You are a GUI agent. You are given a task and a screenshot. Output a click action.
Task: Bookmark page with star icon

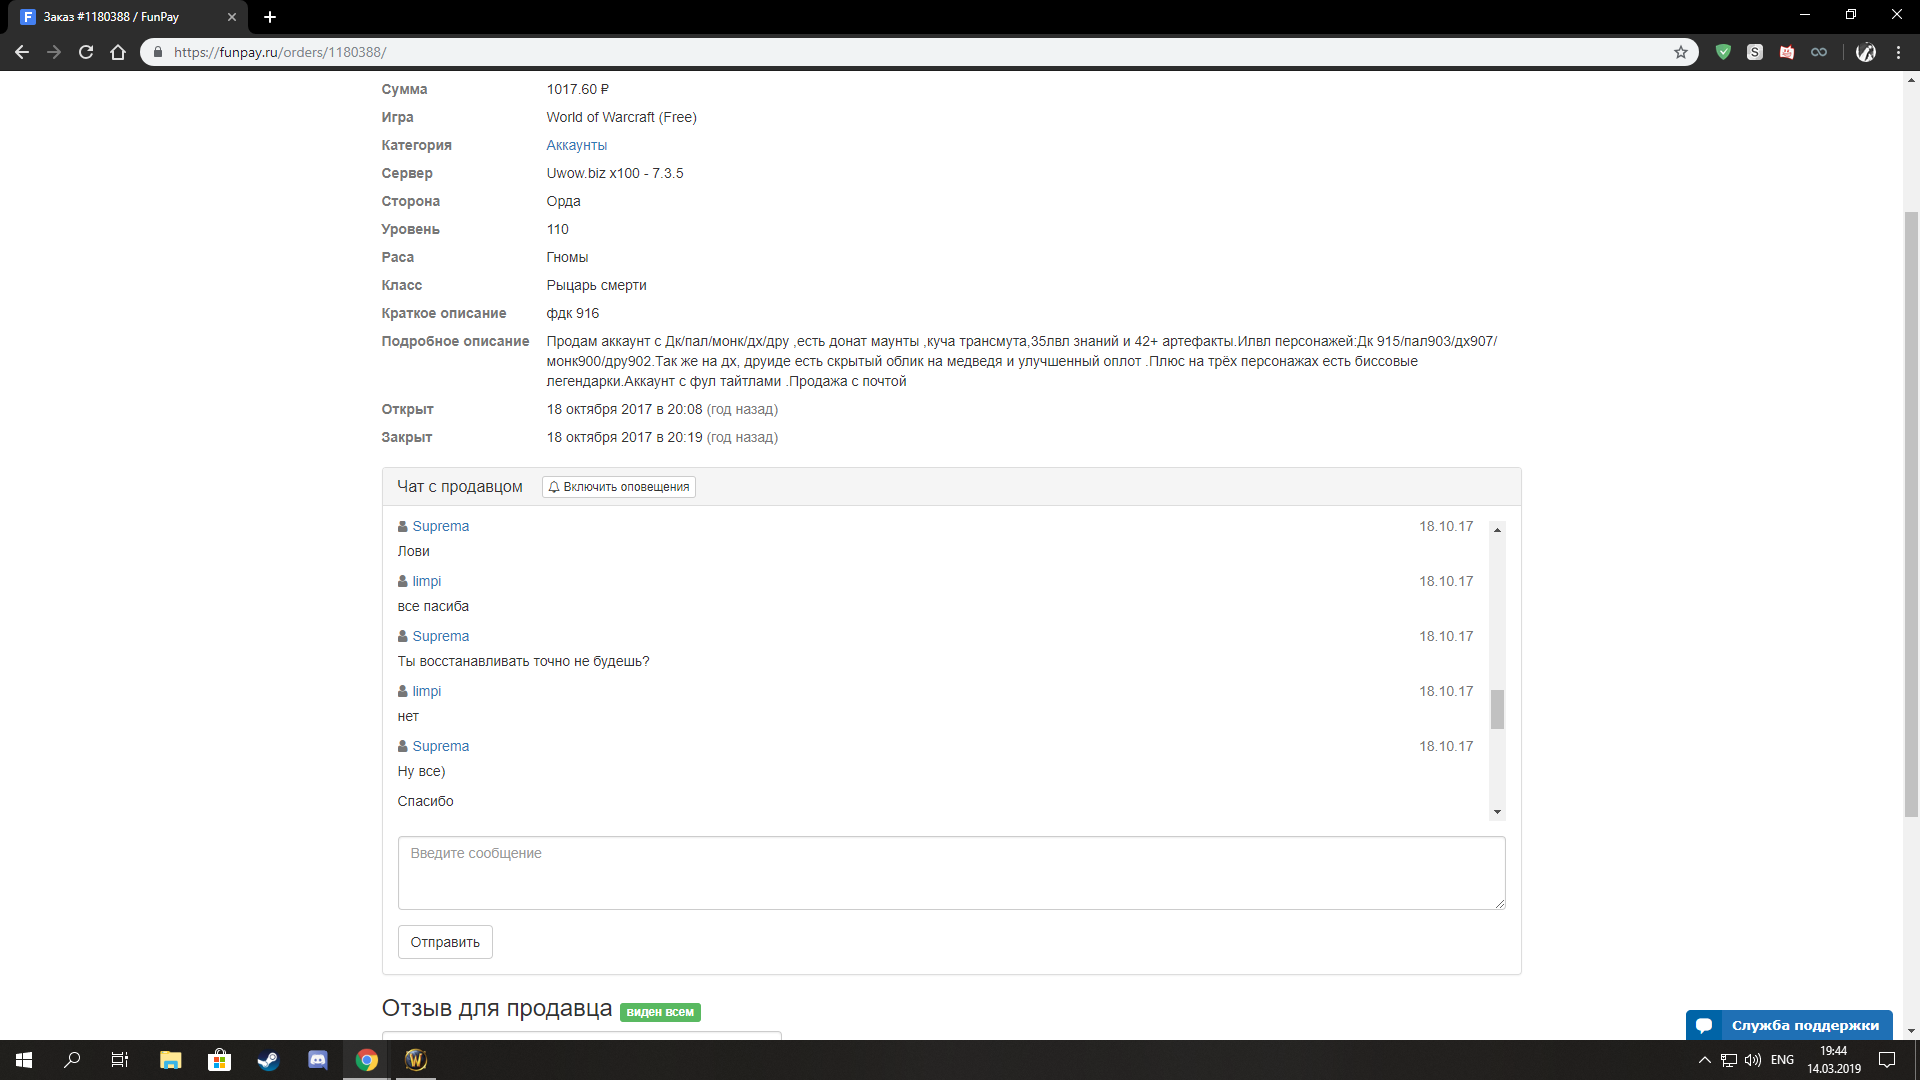(1681, 52)
